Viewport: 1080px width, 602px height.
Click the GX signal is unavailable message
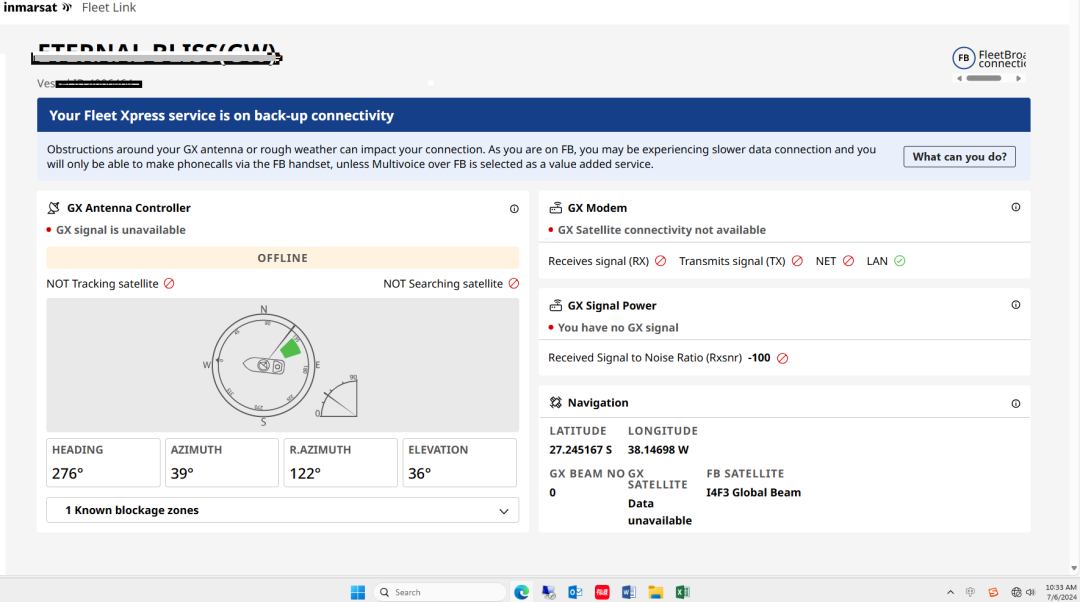(121, 230)
